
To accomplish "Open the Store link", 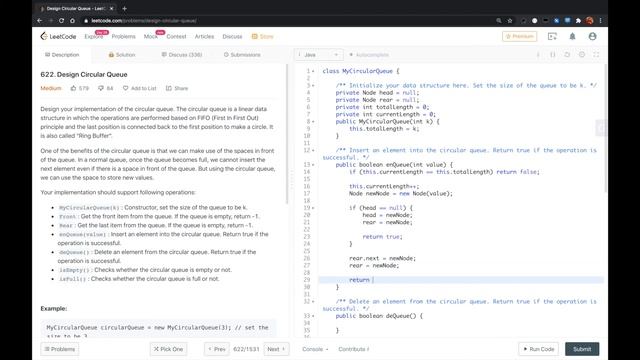I will tap(262, 36).
